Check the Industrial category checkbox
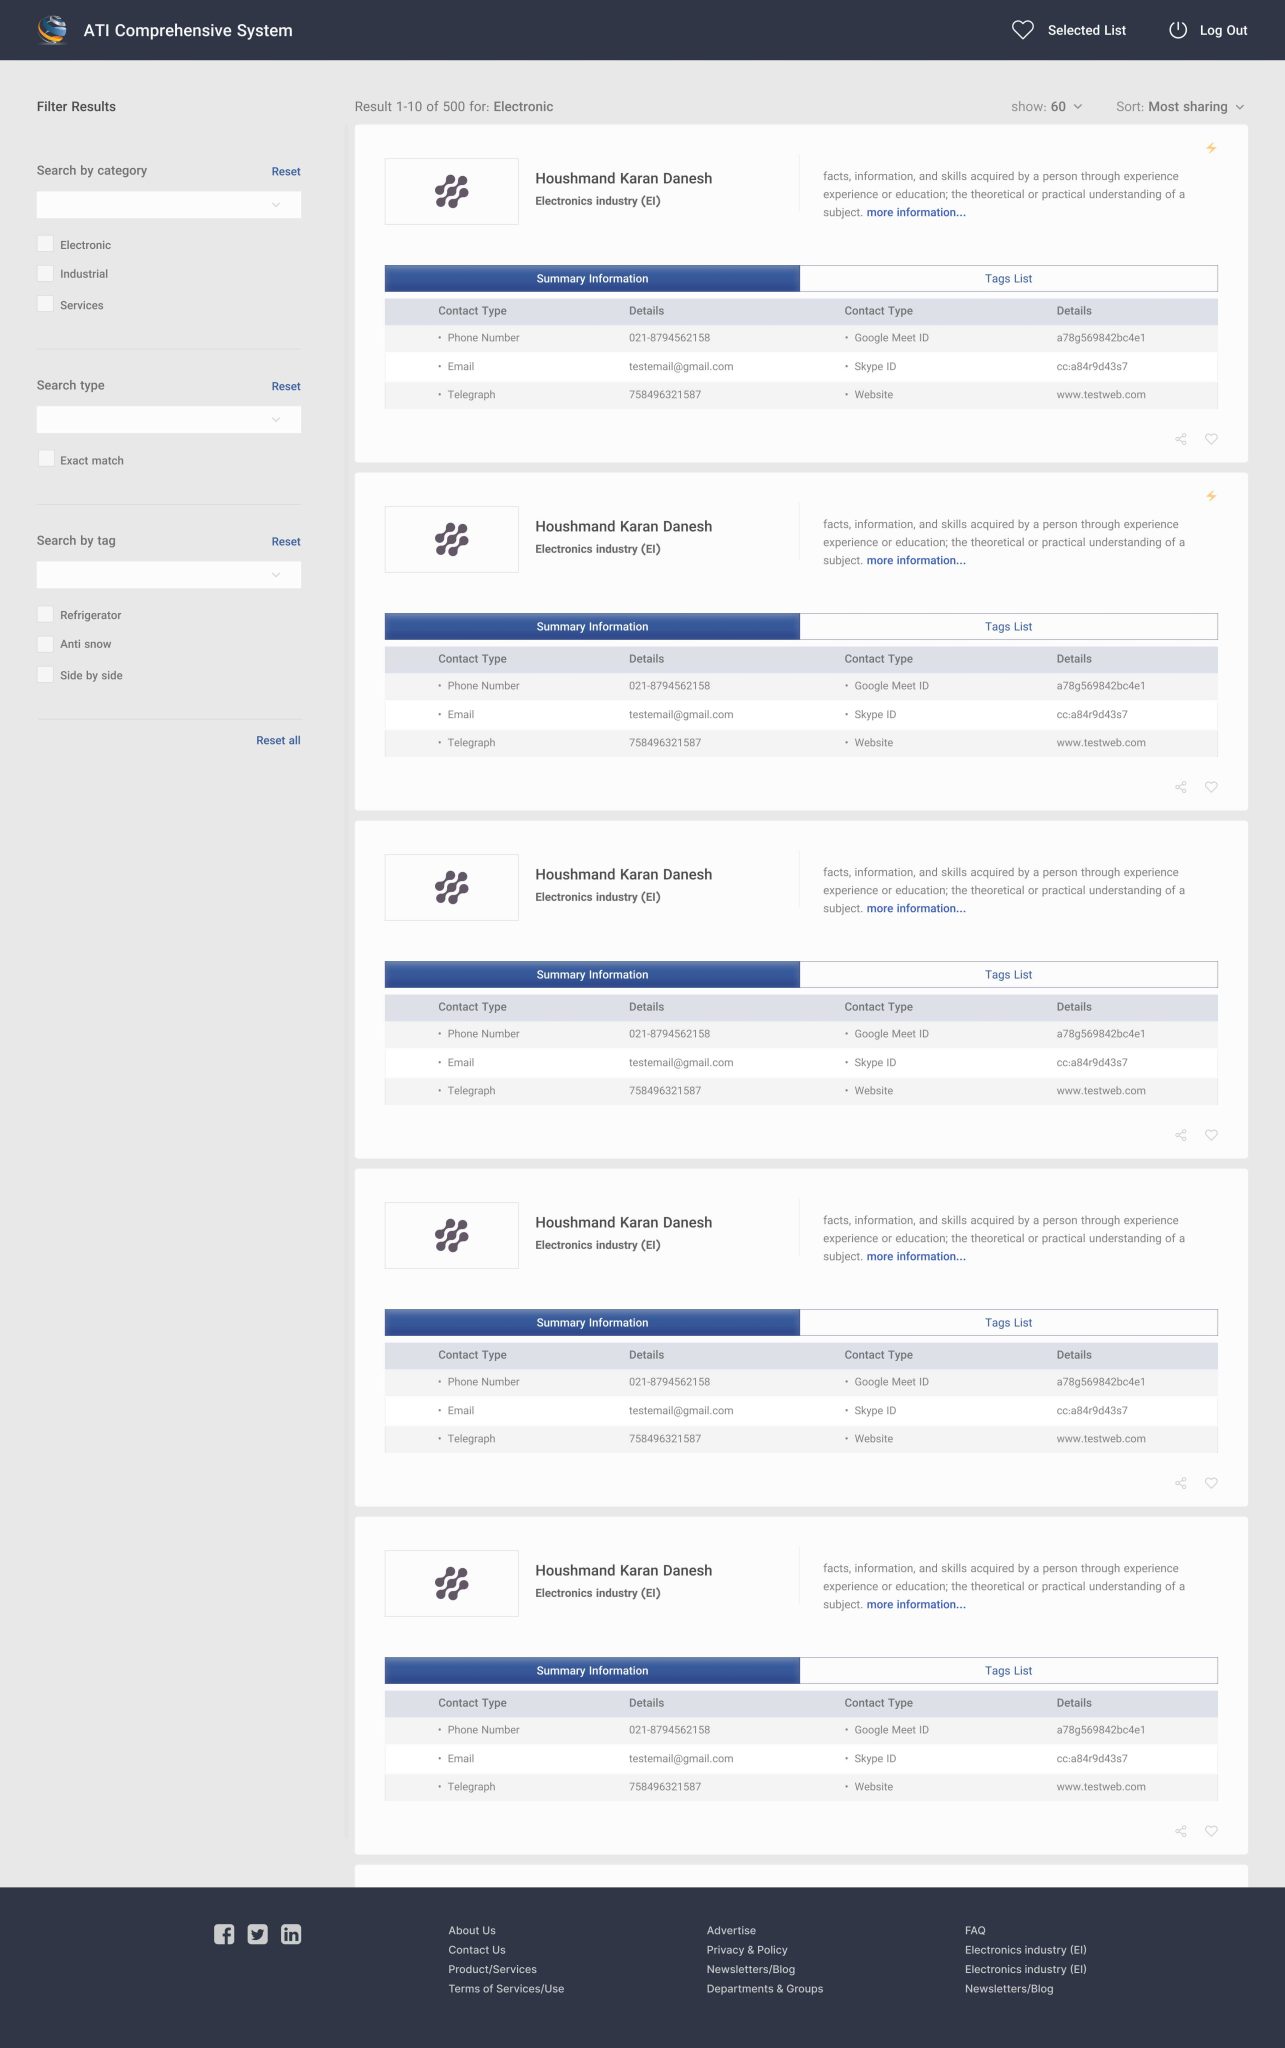Image resolution: width=1285 pixels, height=2048 pixels. click(x=45, y=273)
